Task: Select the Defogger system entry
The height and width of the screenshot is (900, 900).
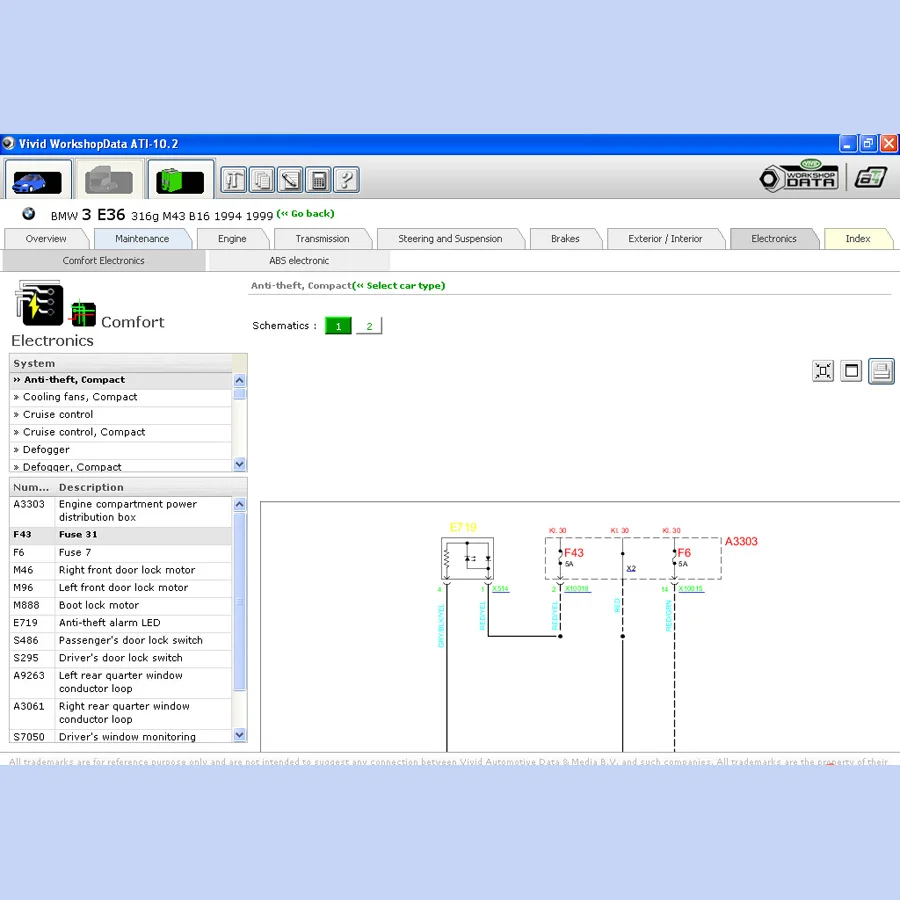Action: tap(121, 449)
